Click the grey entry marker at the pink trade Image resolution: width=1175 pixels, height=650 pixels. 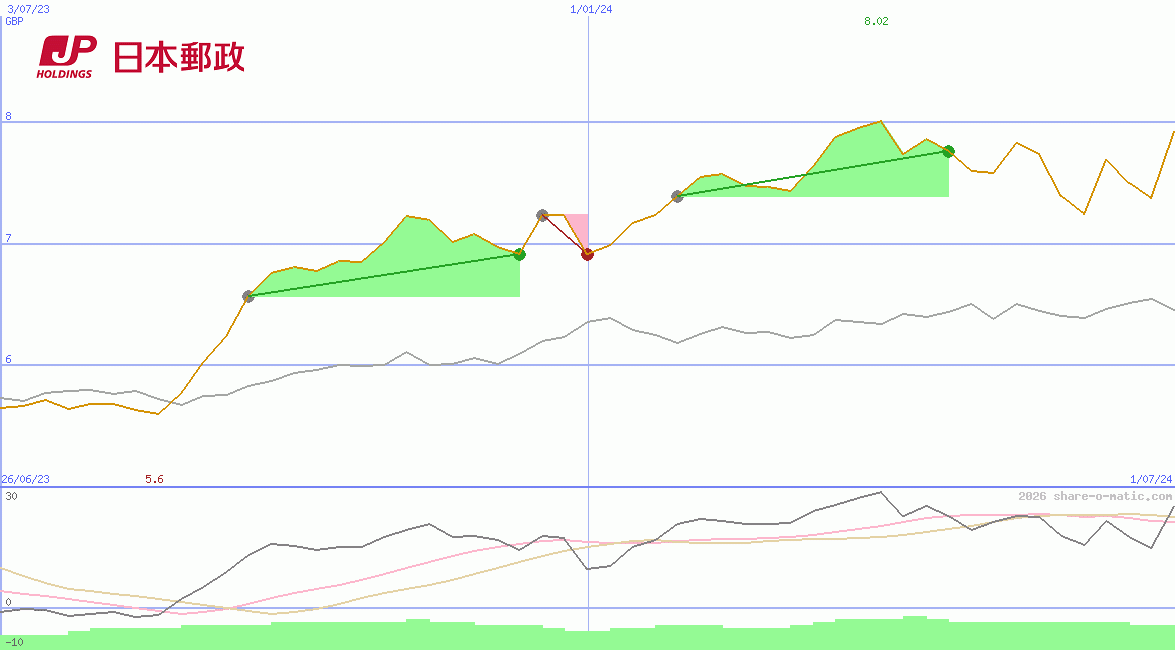(543, 215)
